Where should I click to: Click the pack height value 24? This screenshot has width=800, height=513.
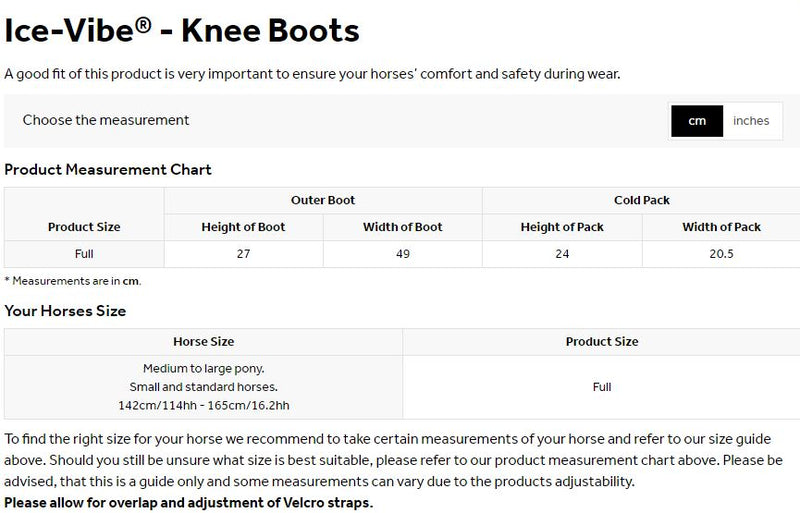(x=562, y=254)
